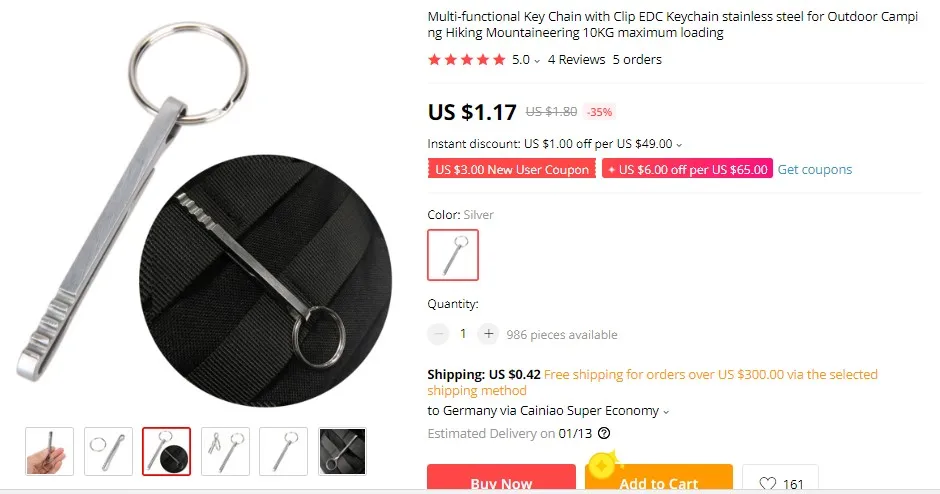The width and height of the screenshot is (940, 494).
Task: Click the estimated delivery help question mark icon
Action: [x=604, y=433]
